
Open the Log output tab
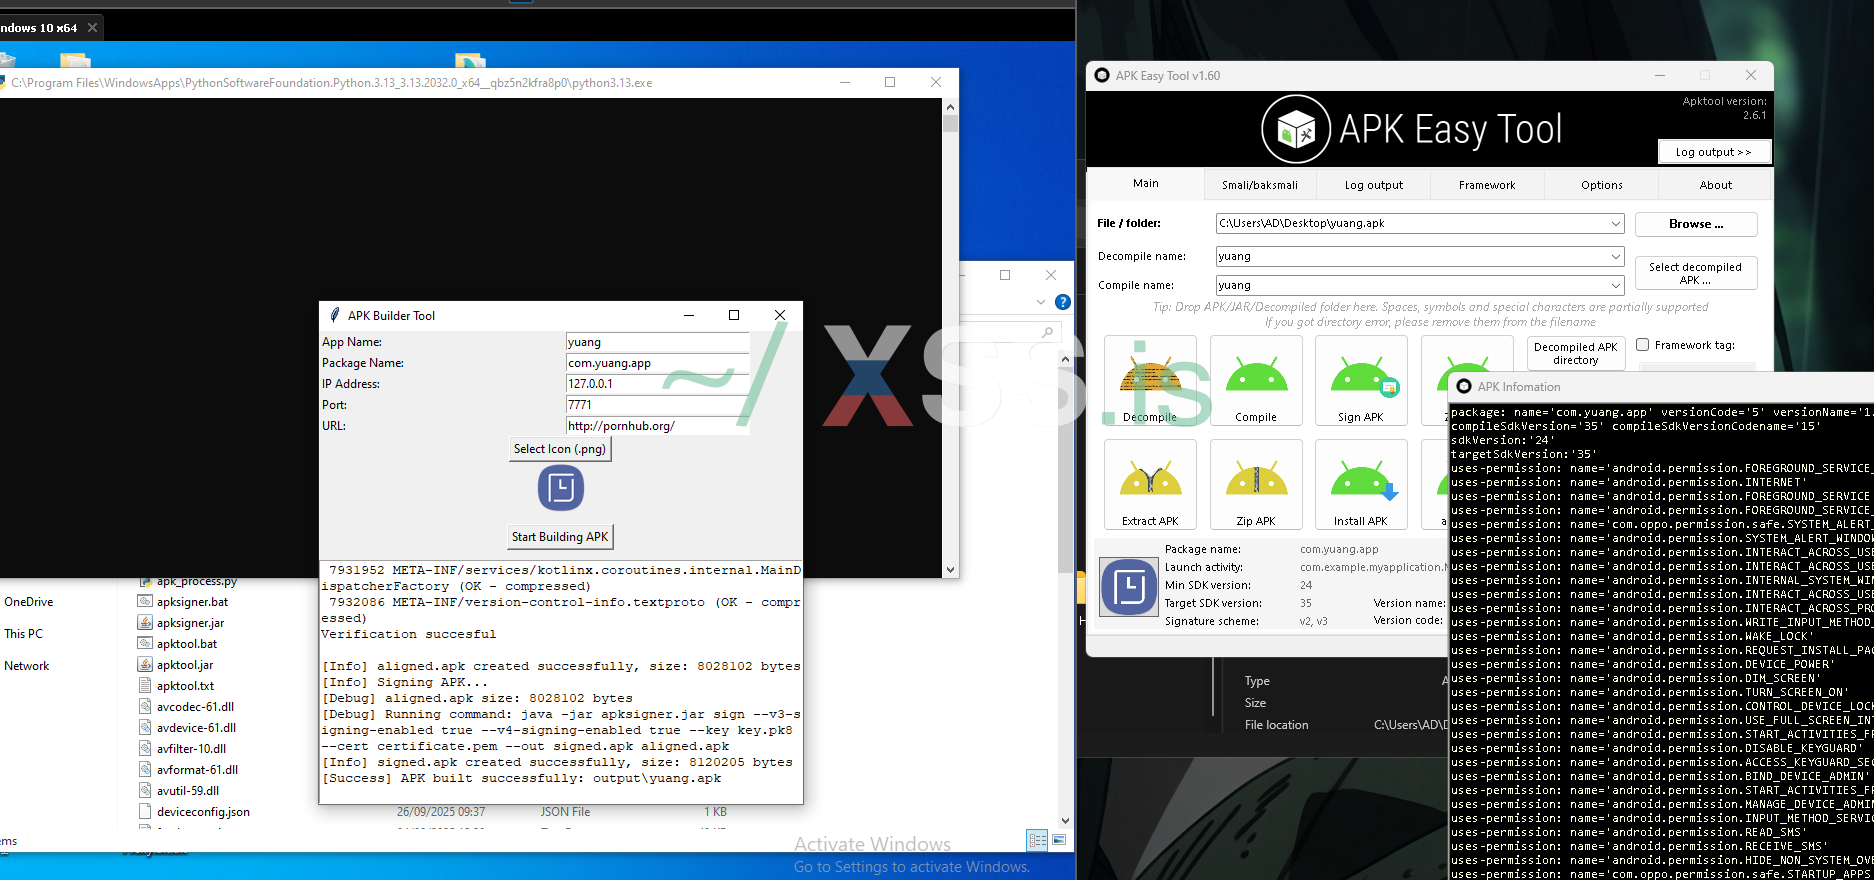tap(1373, 185)
